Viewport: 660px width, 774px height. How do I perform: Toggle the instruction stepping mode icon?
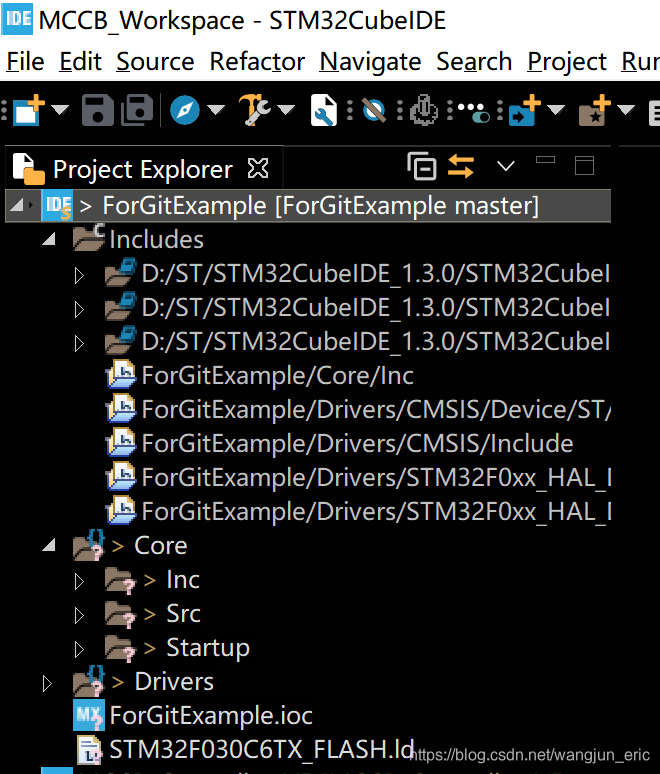click(x=473, y=113)
